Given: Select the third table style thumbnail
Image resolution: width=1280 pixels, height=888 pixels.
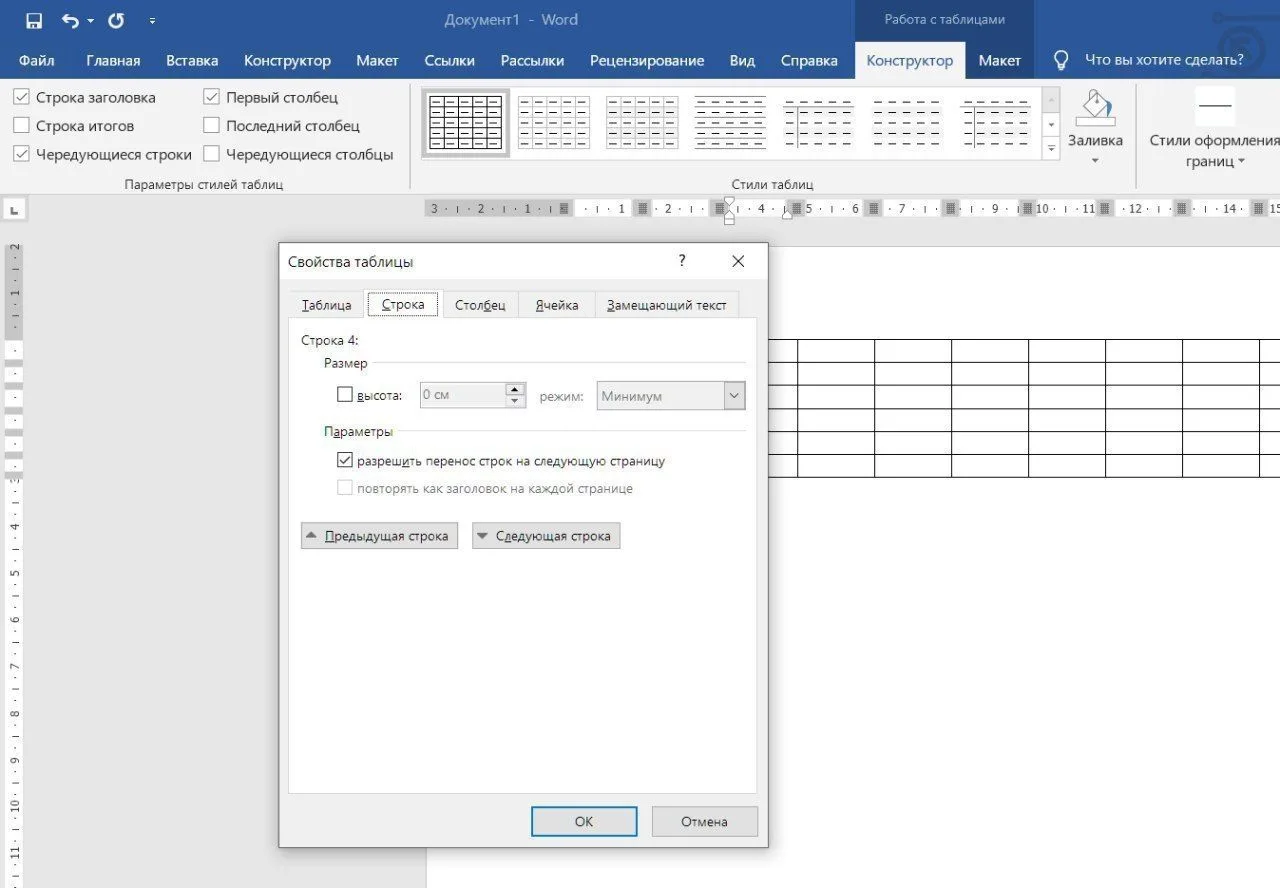Looking at the screenshot, I should point(642,123).
